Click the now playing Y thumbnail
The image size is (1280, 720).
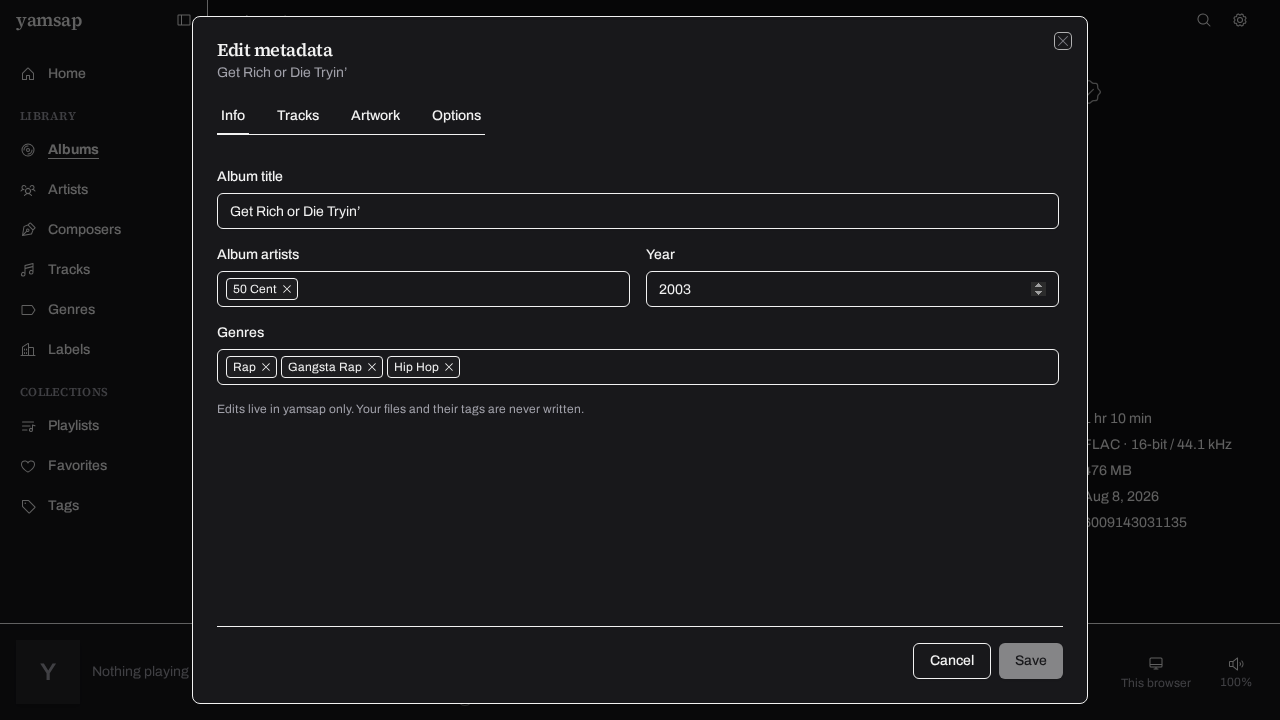[x=48, y=672]
